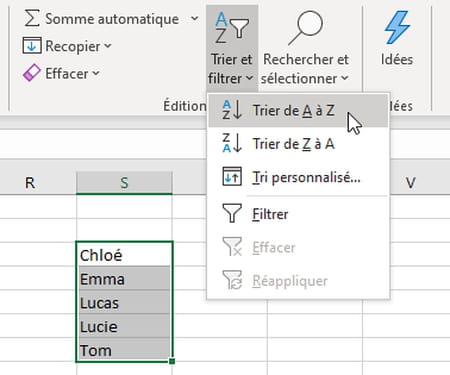
Task: Click the Recopier fill-down icon
Action: click(32, 46)
